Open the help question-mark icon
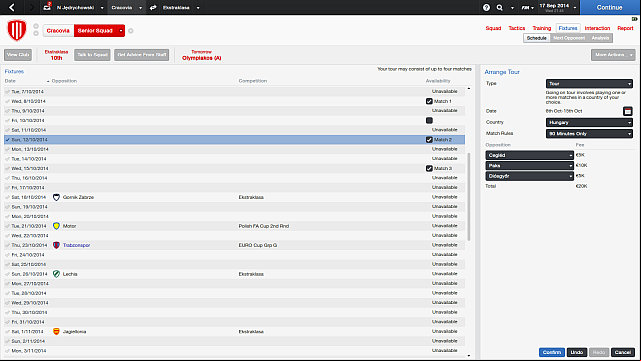The width and height of the screenshot is (641, 361). 486,7
